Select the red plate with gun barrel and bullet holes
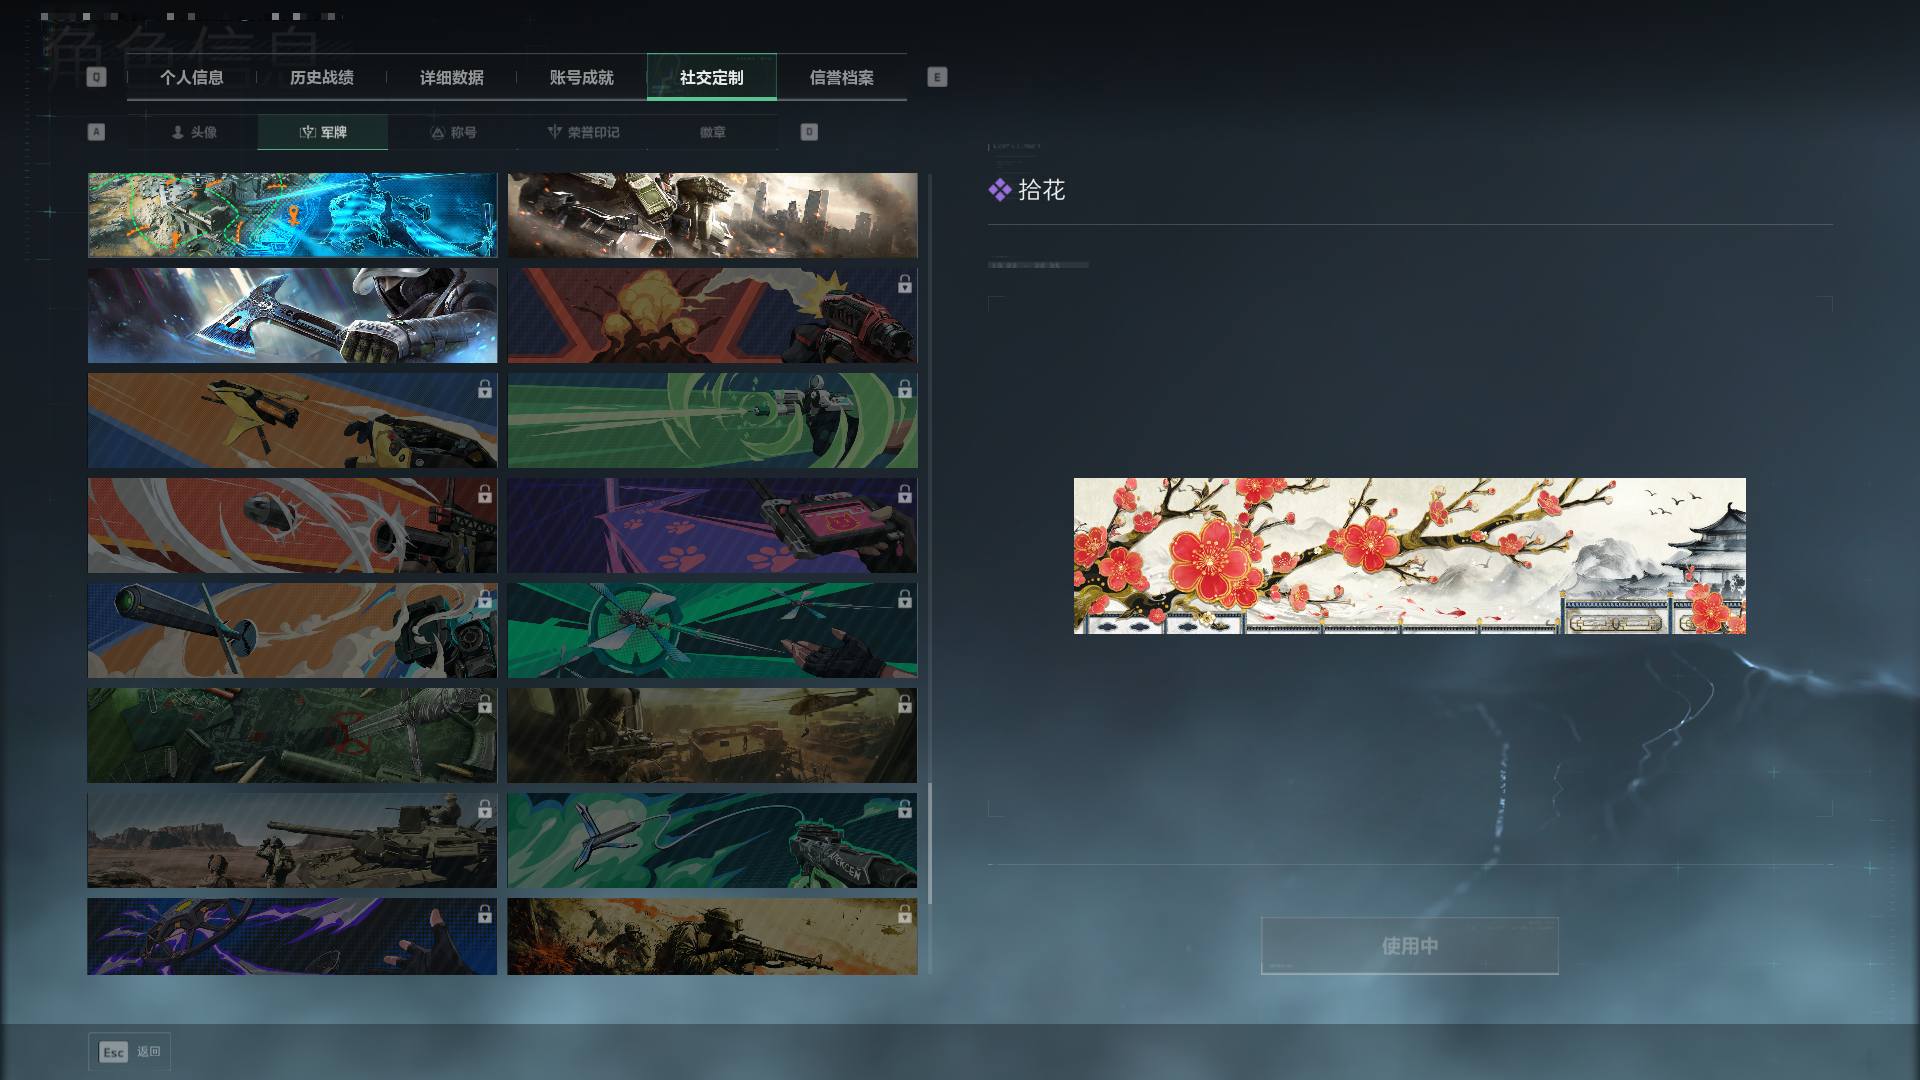 pyautogui.click(x=292, y=525)
